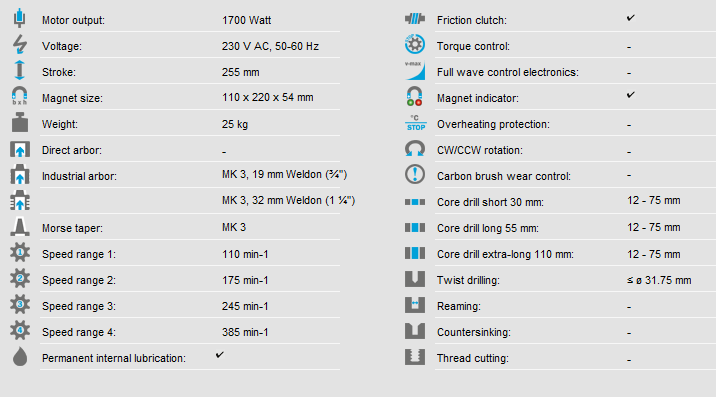Click the Friction clutch checkmark
The height and width of the screenshot is (397, 716).
631,18
